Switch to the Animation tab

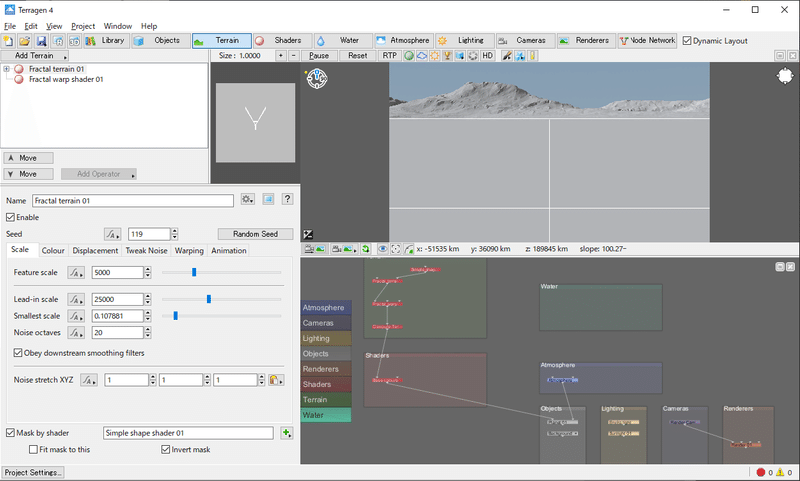coord(229,250)
